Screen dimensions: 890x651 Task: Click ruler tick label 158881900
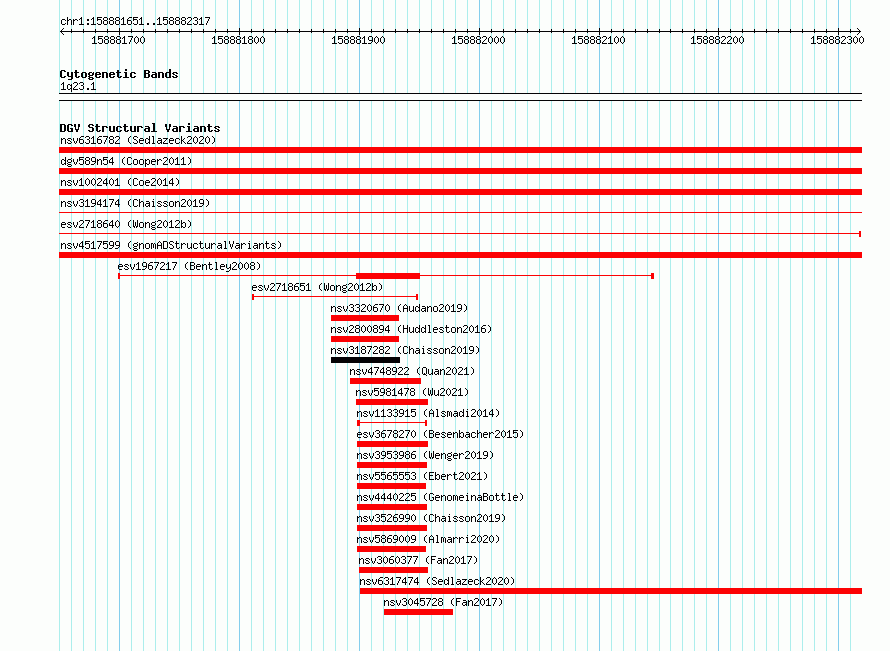(x=358, y=40)
